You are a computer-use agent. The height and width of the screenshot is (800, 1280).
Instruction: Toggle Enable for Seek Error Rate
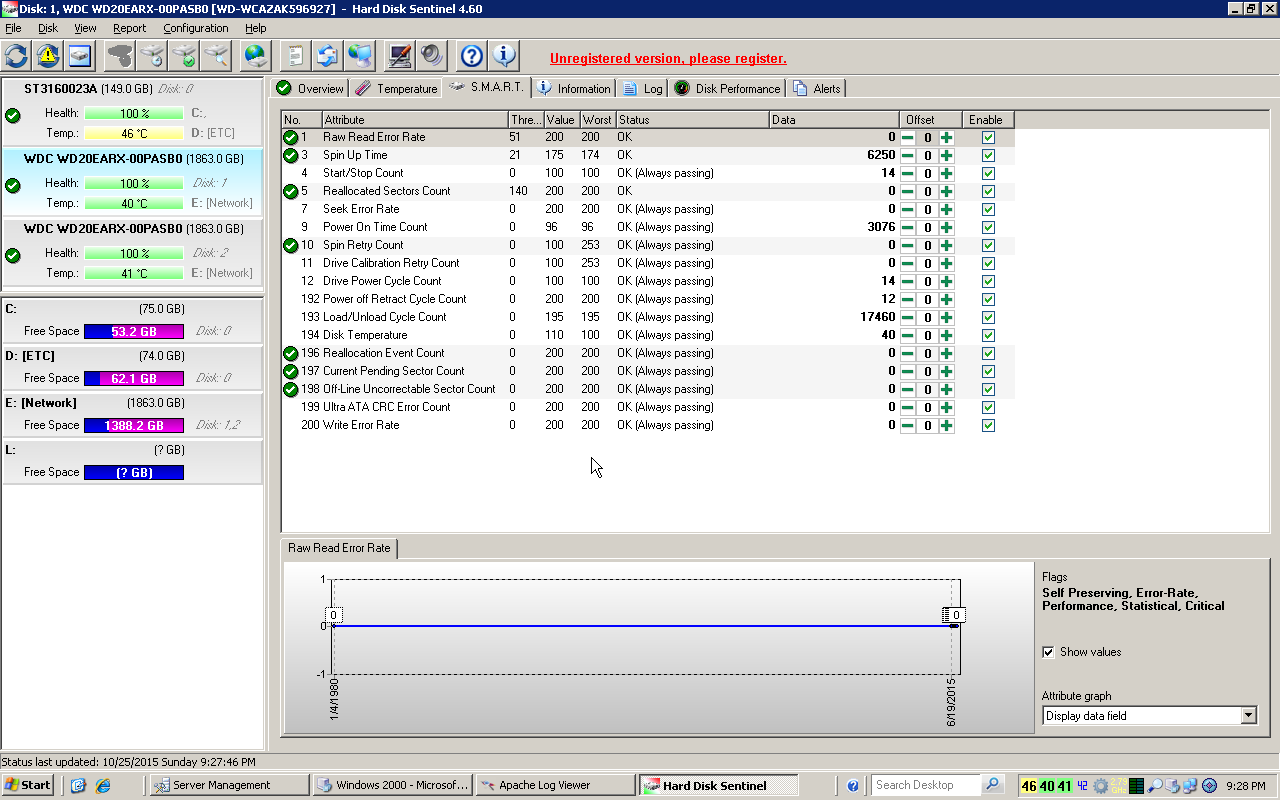(988, 209)
